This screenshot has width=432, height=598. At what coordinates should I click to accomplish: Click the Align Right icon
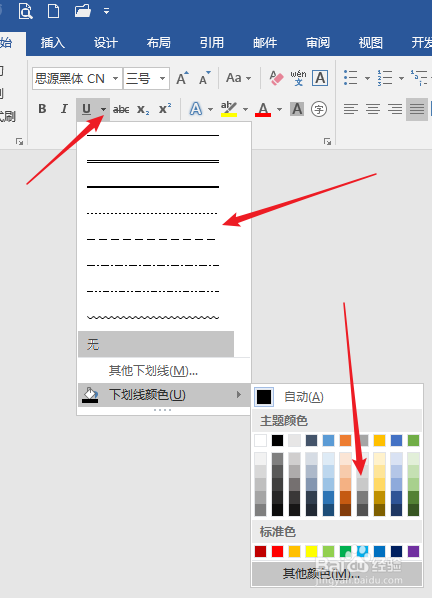click(395, 109)
